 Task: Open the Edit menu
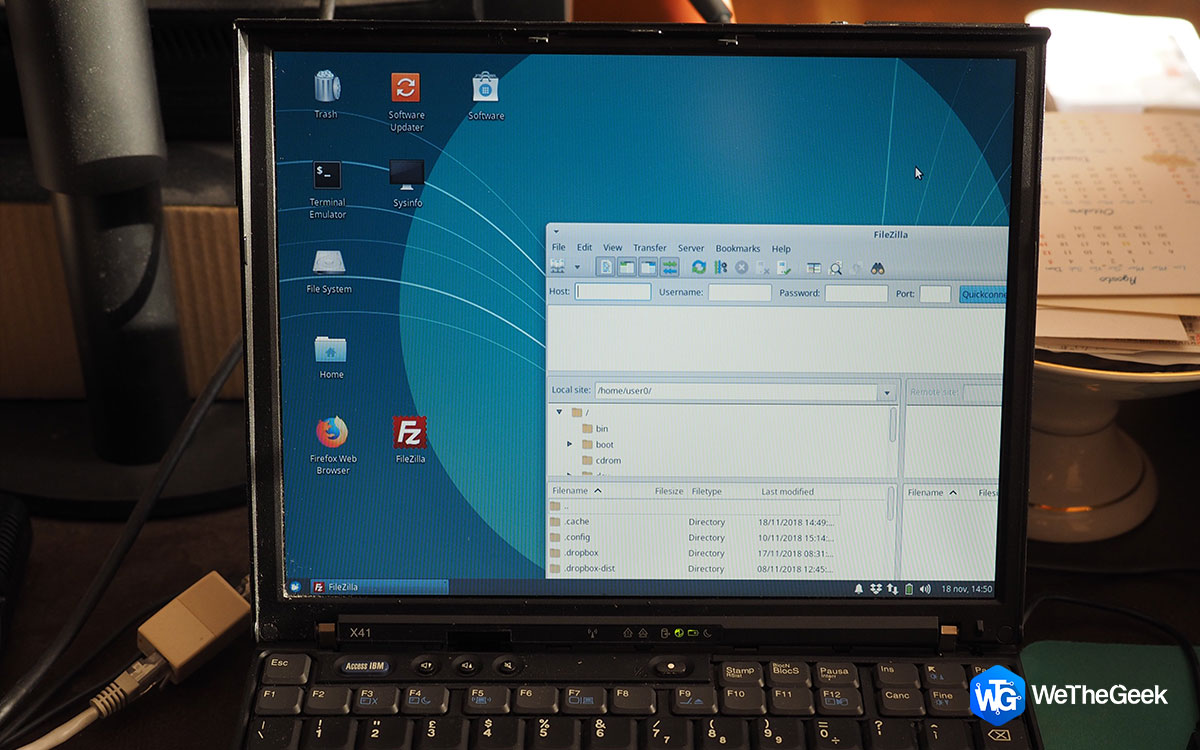click(x=584, y=248)
